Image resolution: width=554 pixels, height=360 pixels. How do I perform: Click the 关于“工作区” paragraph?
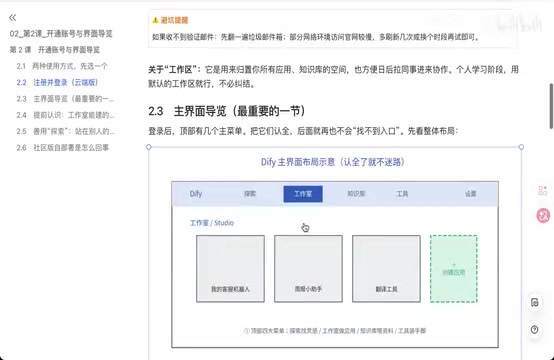click(x=334, y=76)
